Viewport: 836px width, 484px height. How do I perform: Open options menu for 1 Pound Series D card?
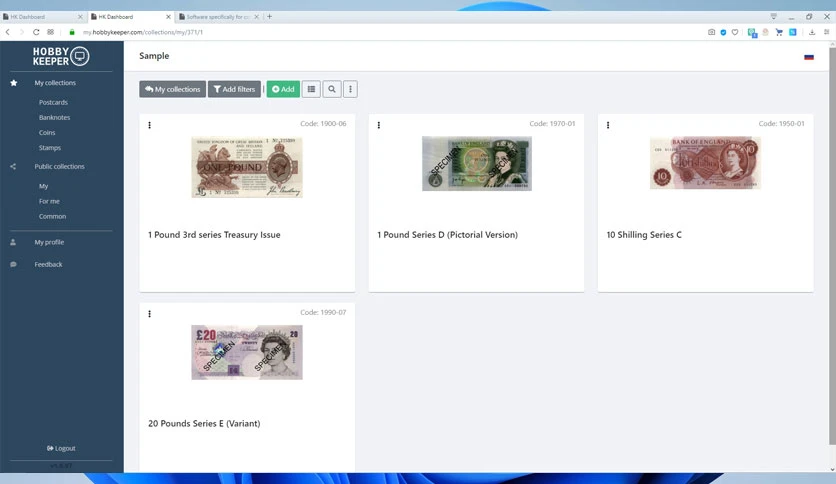click(379, 125)
